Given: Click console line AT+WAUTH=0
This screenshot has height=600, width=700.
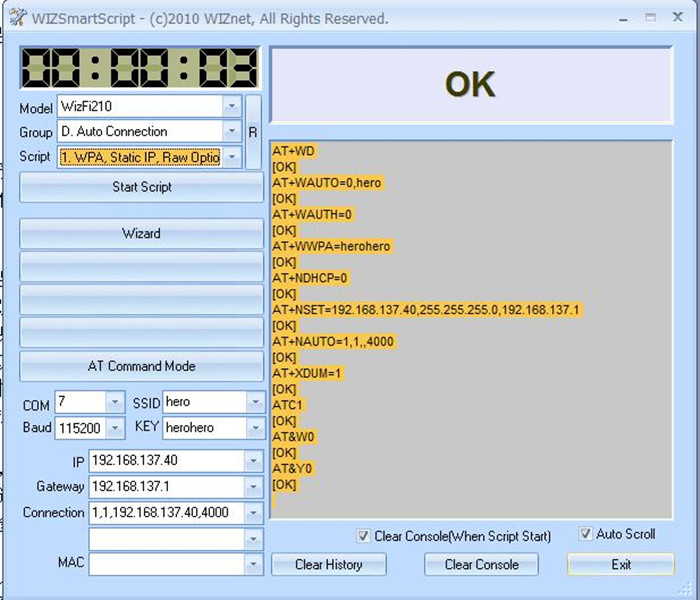Looking at the screenshot, I should 312,214.
